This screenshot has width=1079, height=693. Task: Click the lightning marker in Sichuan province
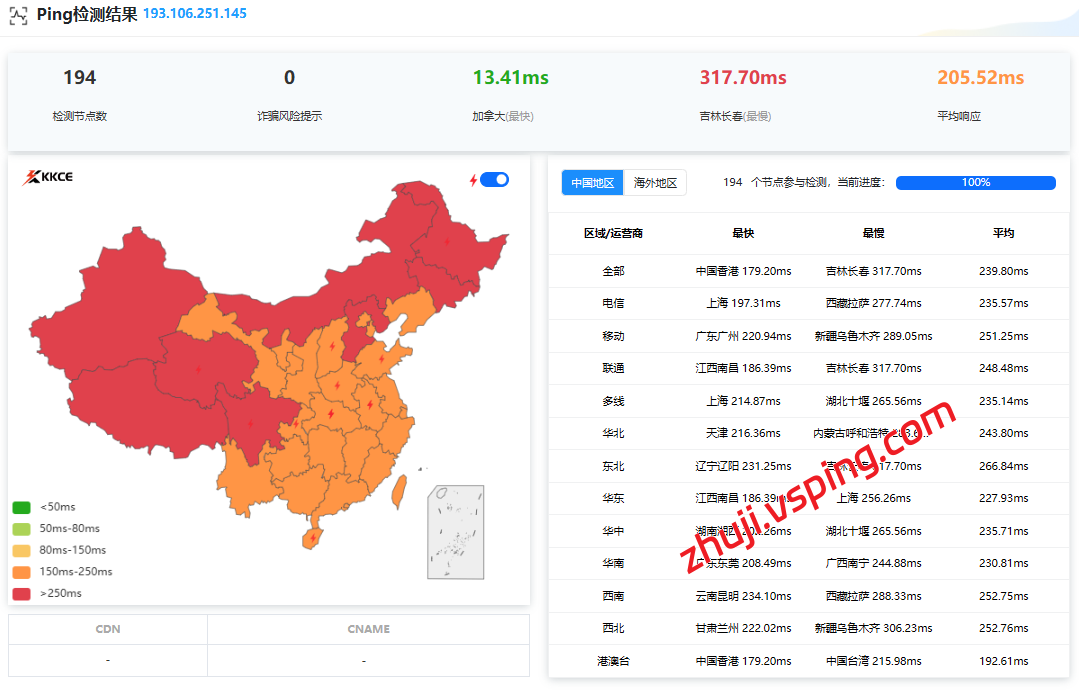tap(249, 423)
